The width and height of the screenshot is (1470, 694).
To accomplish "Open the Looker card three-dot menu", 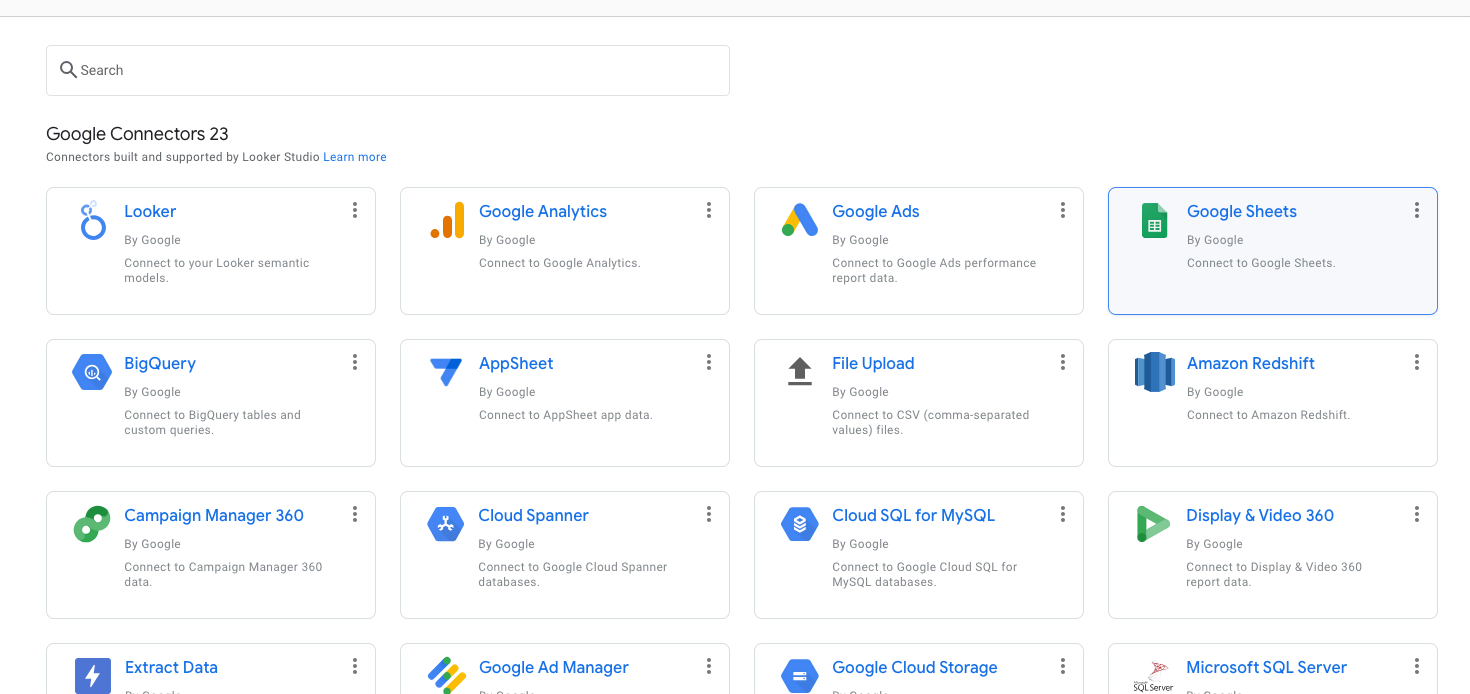I will [x=354, y=210].
